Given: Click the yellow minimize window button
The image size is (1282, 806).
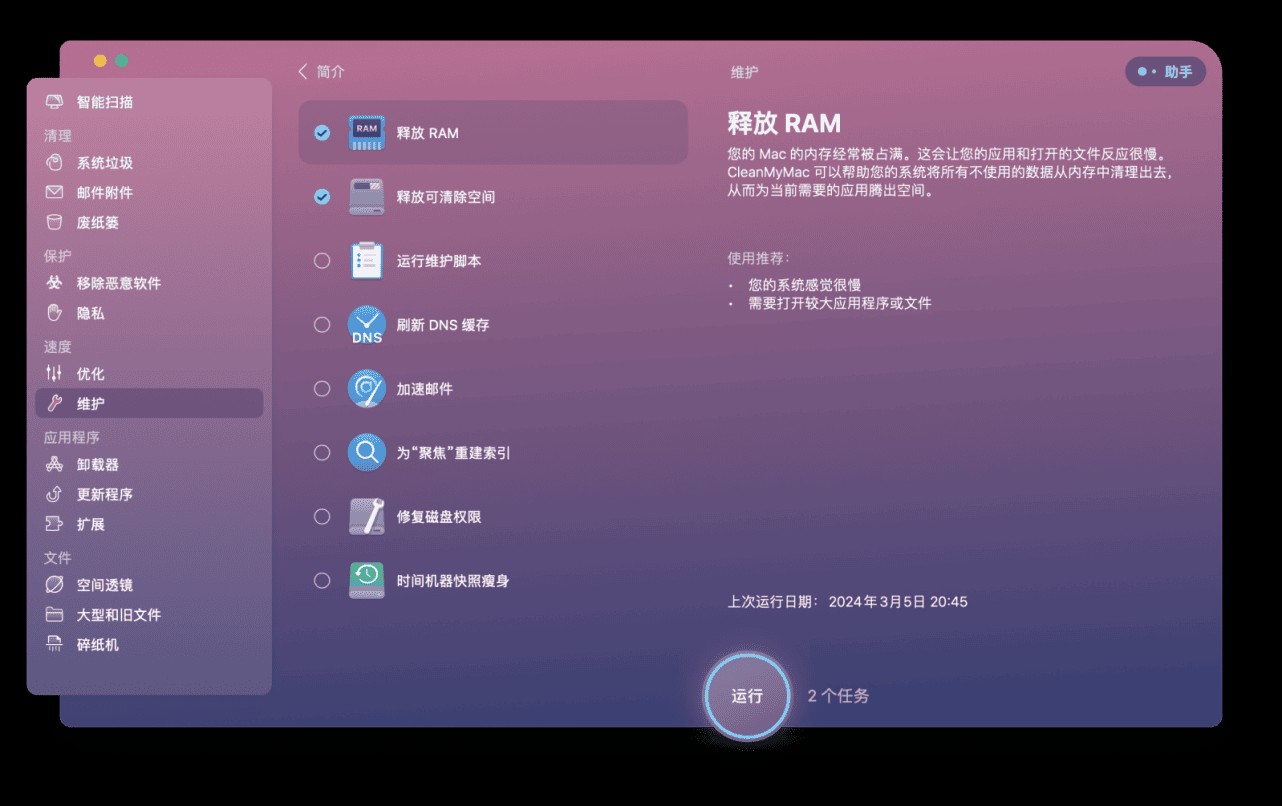Looking at the screenshot, I should [100, 61].
